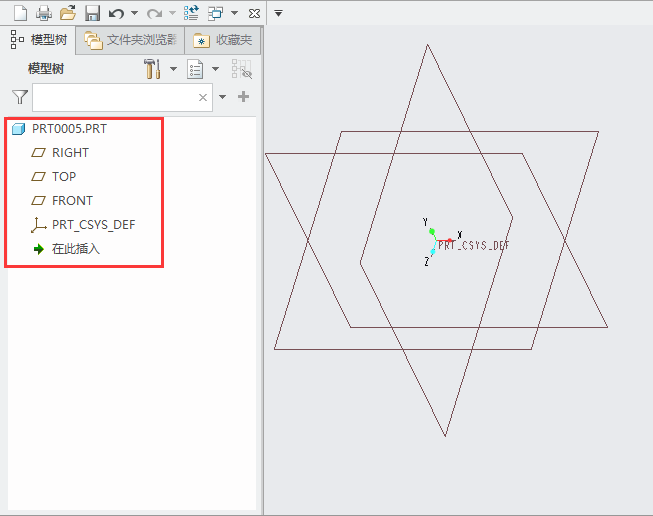Create a new file with the blank page icon
The width and height of the screenshot is (653, 516).
pos(20,13)
